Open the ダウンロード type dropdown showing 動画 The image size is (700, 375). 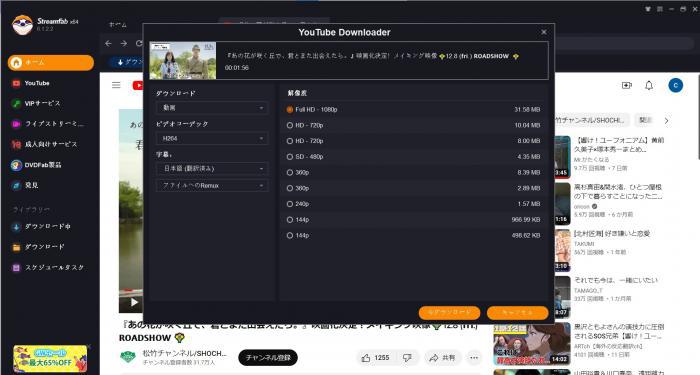212,108
